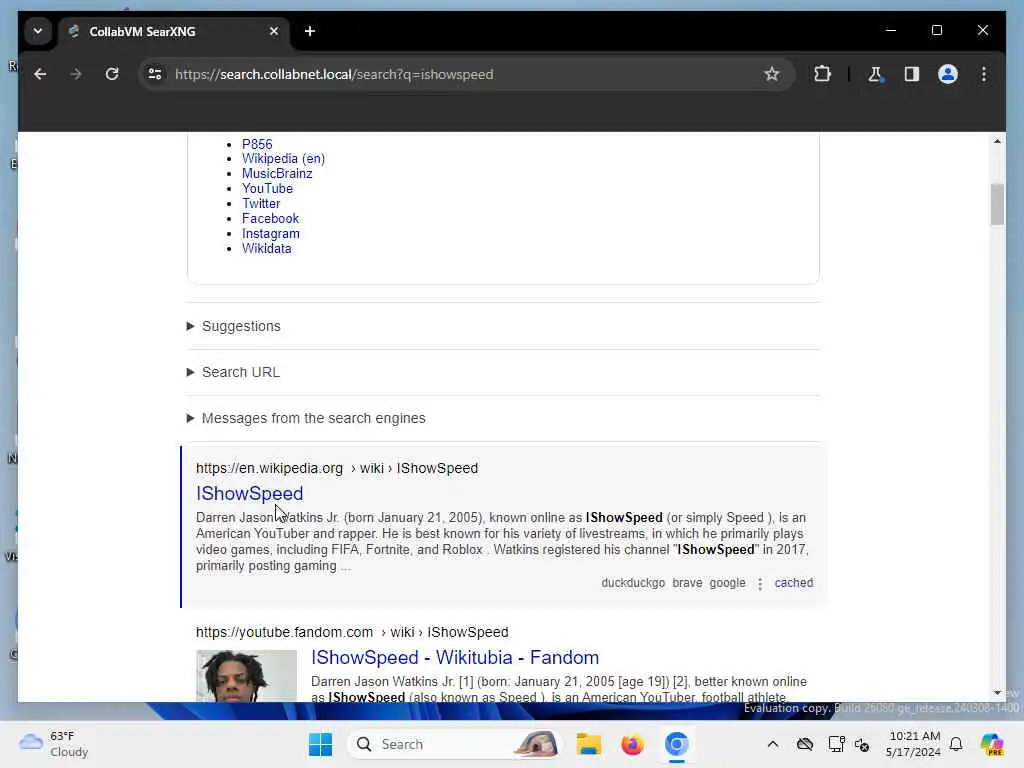Open the Extensions puzzle icon
The width and height of the screenshot is (1024, 768).
[822, 74]
